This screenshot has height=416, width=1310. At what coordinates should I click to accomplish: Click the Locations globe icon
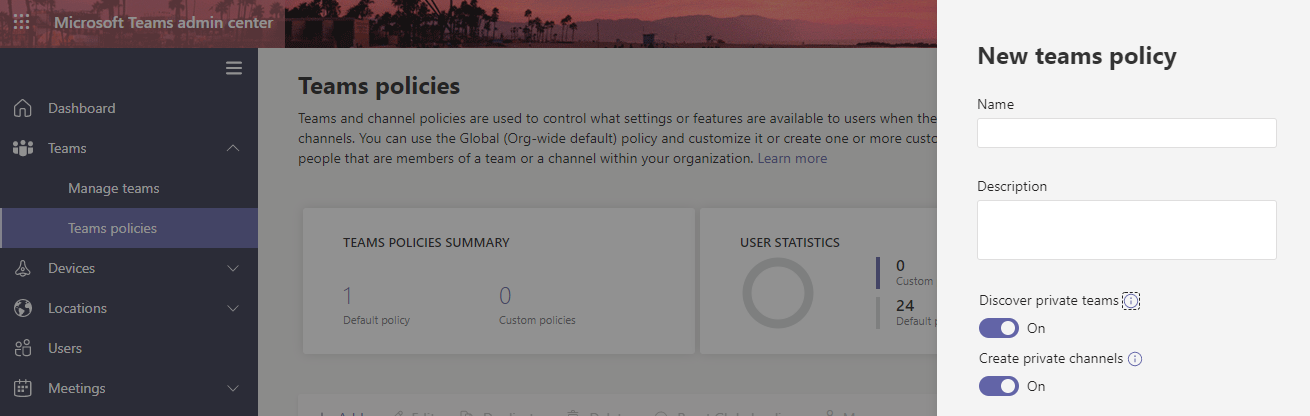22,308
